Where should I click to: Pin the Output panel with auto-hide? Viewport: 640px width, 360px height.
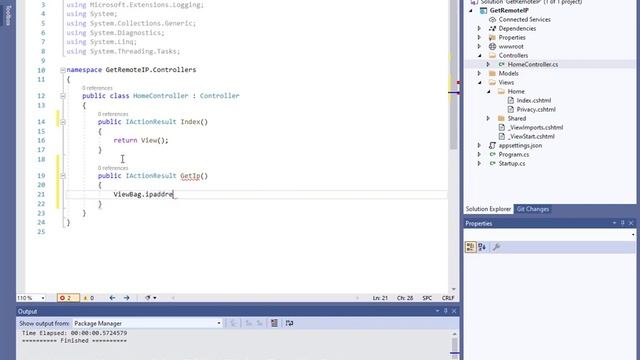(446, 311)
